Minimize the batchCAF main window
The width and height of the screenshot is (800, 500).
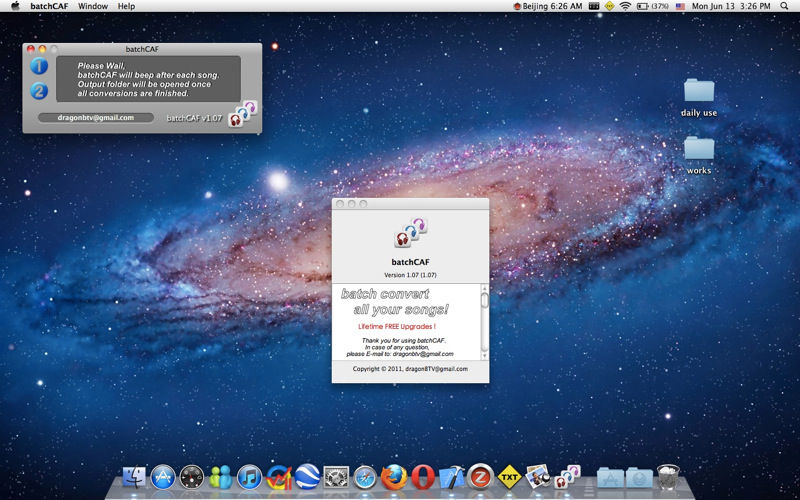click(x=42, y=49)
